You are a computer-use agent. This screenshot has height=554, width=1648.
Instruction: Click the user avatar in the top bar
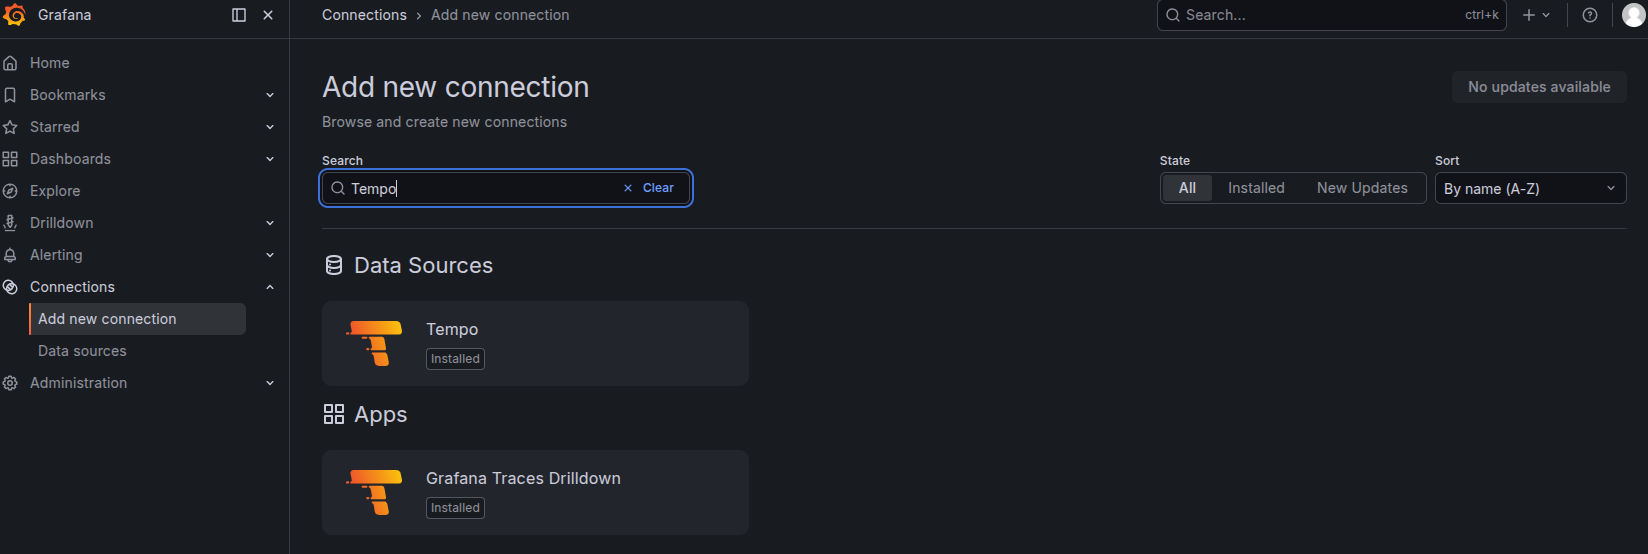tap(1633, 15)
